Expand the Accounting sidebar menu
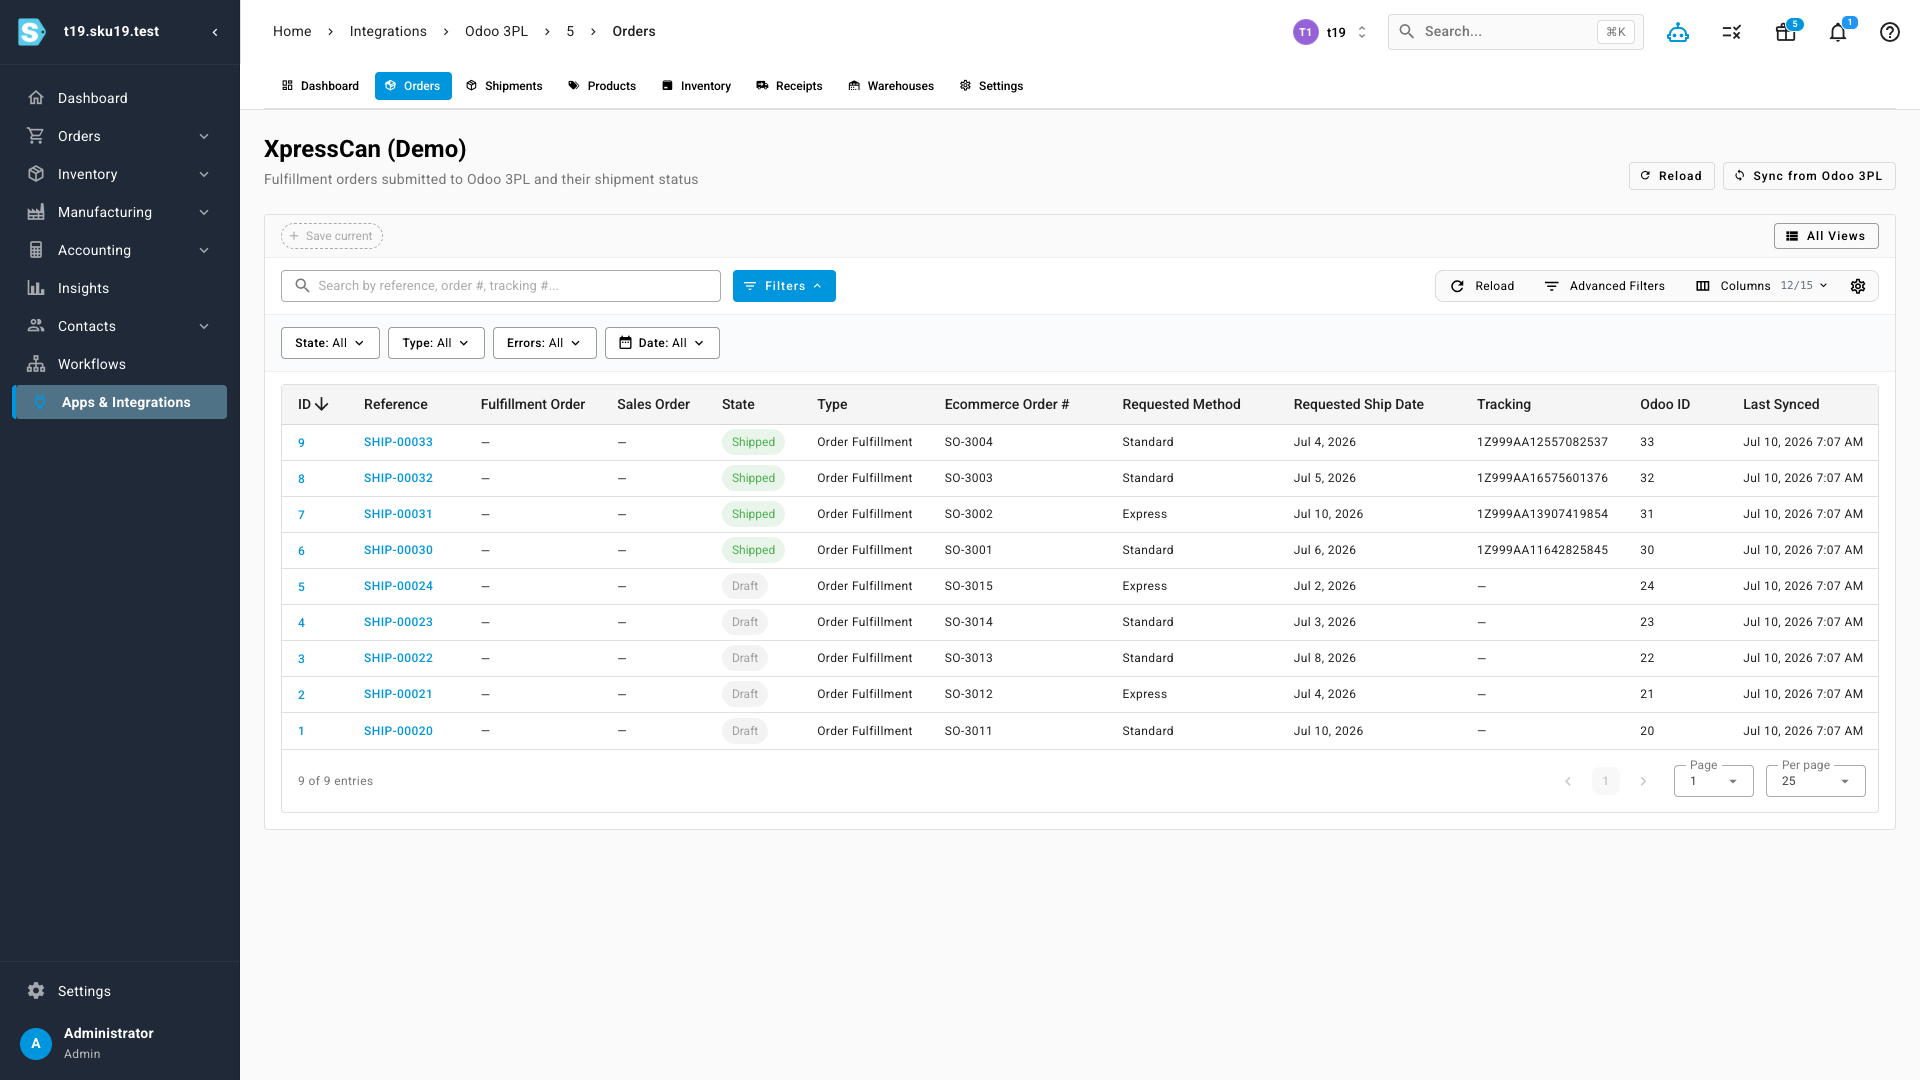Viewport: 1920px width, 1080px height. [204, 250]
